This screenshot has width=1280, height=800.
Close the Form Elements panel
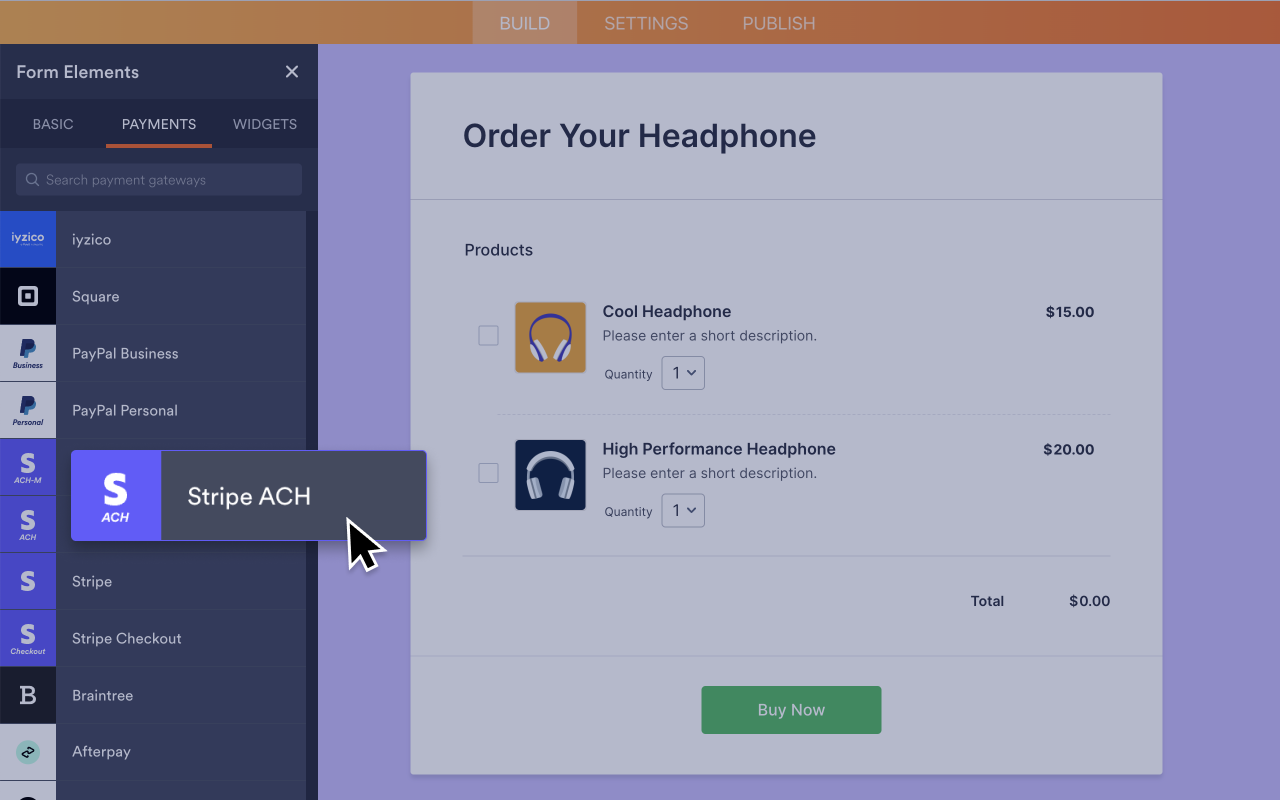pos(291,71)
